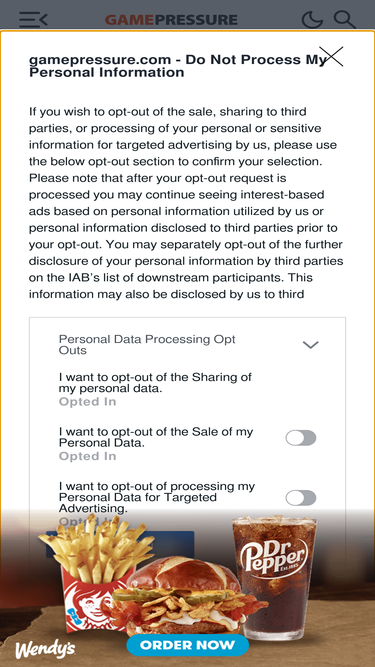Toggle dark mode with the moon icon
The height and width of the screenshot is (667, 375).
coord(312,20)
